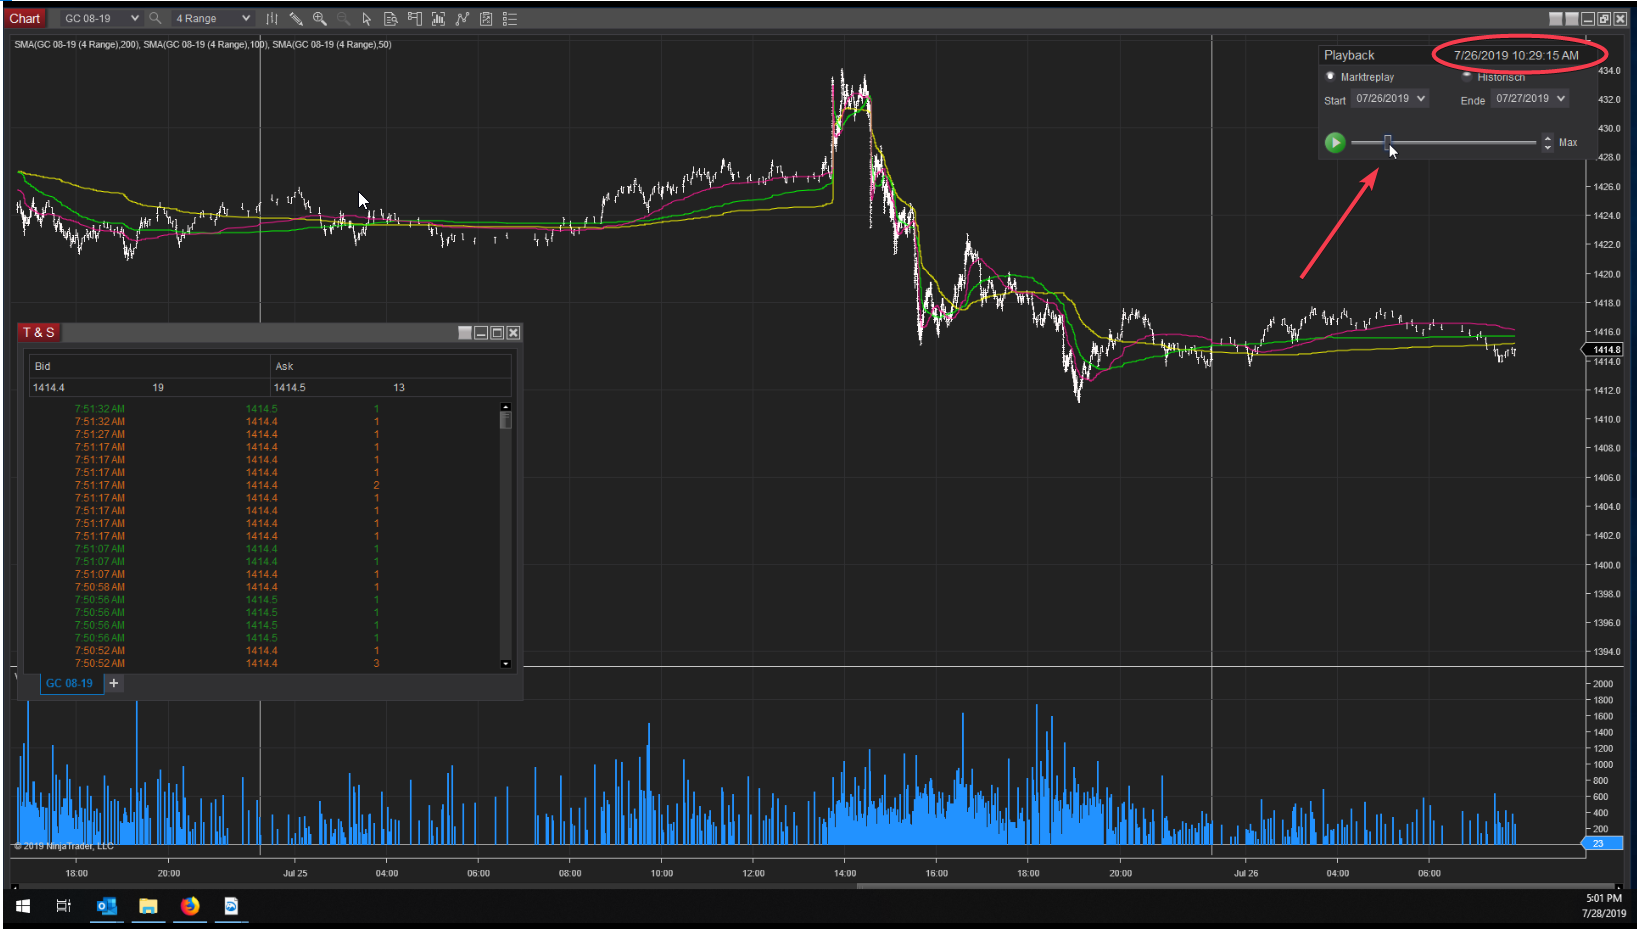Open the Ende date 07/27/2019 dropdown
This screenshot has width=1642, height=930.
1530,98
